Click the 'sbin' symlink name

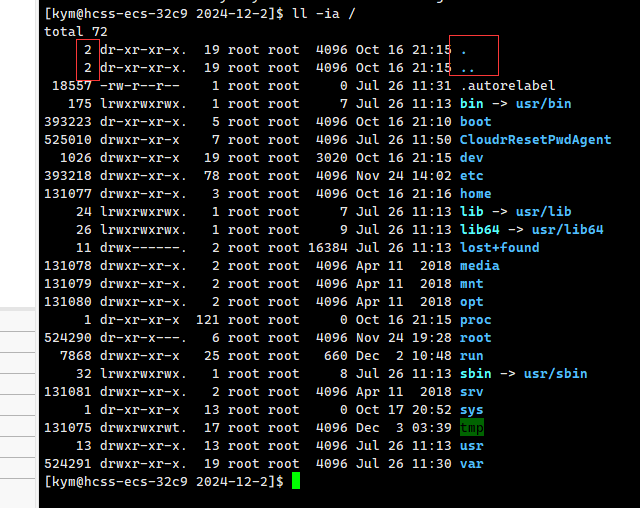click(x=476, y=373)
